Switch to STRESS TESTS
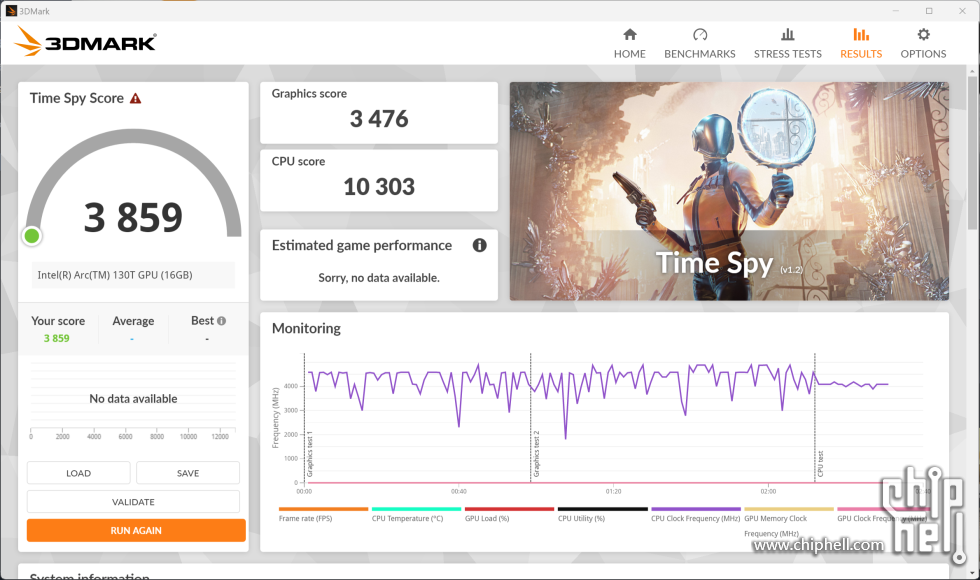The height and width of the screenshot is (580, 980). click(788, 44)
